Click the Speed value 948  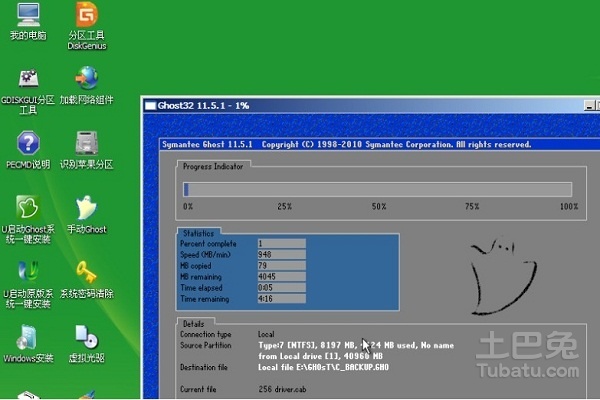[x=282, y=255]
